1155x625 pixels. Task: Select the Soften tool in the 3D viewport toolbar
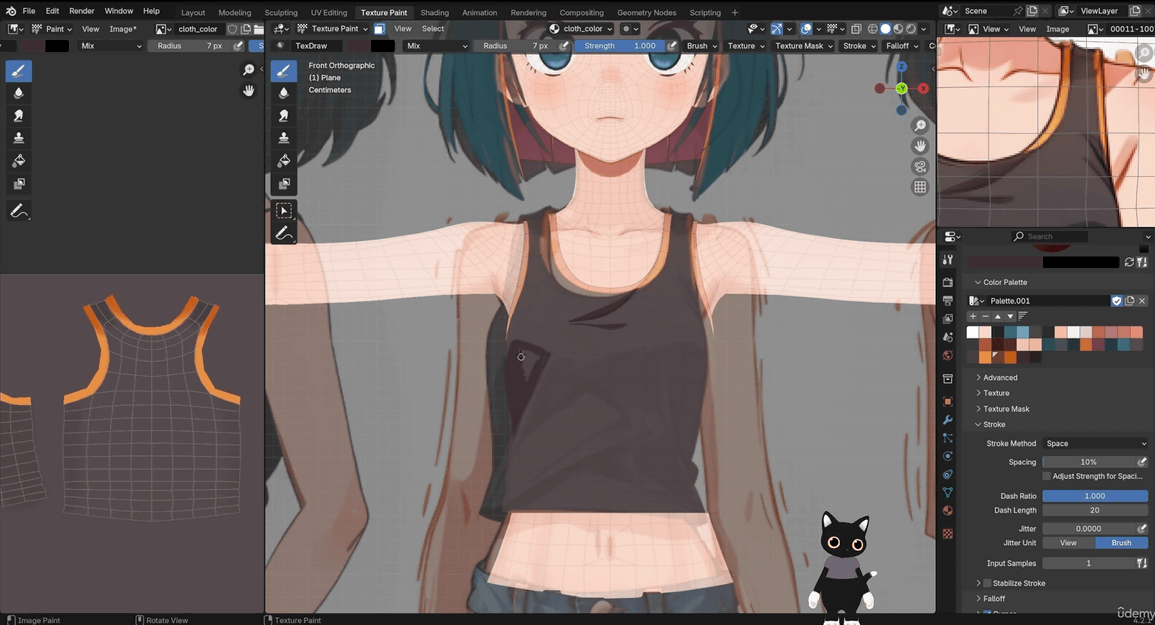[x=284, y=93]
